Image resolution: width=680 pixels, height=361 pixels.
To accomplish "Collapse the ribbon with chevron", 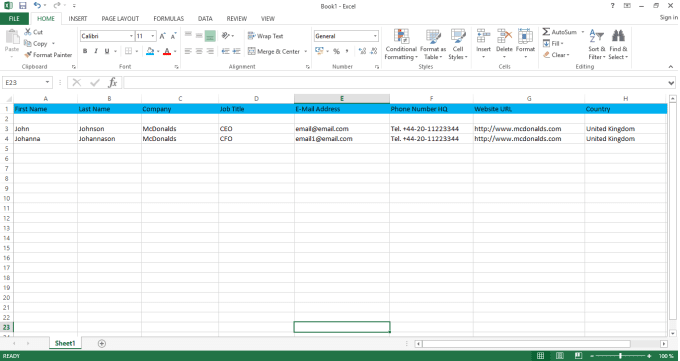I will pyautogui.click(x=670, y=66).
